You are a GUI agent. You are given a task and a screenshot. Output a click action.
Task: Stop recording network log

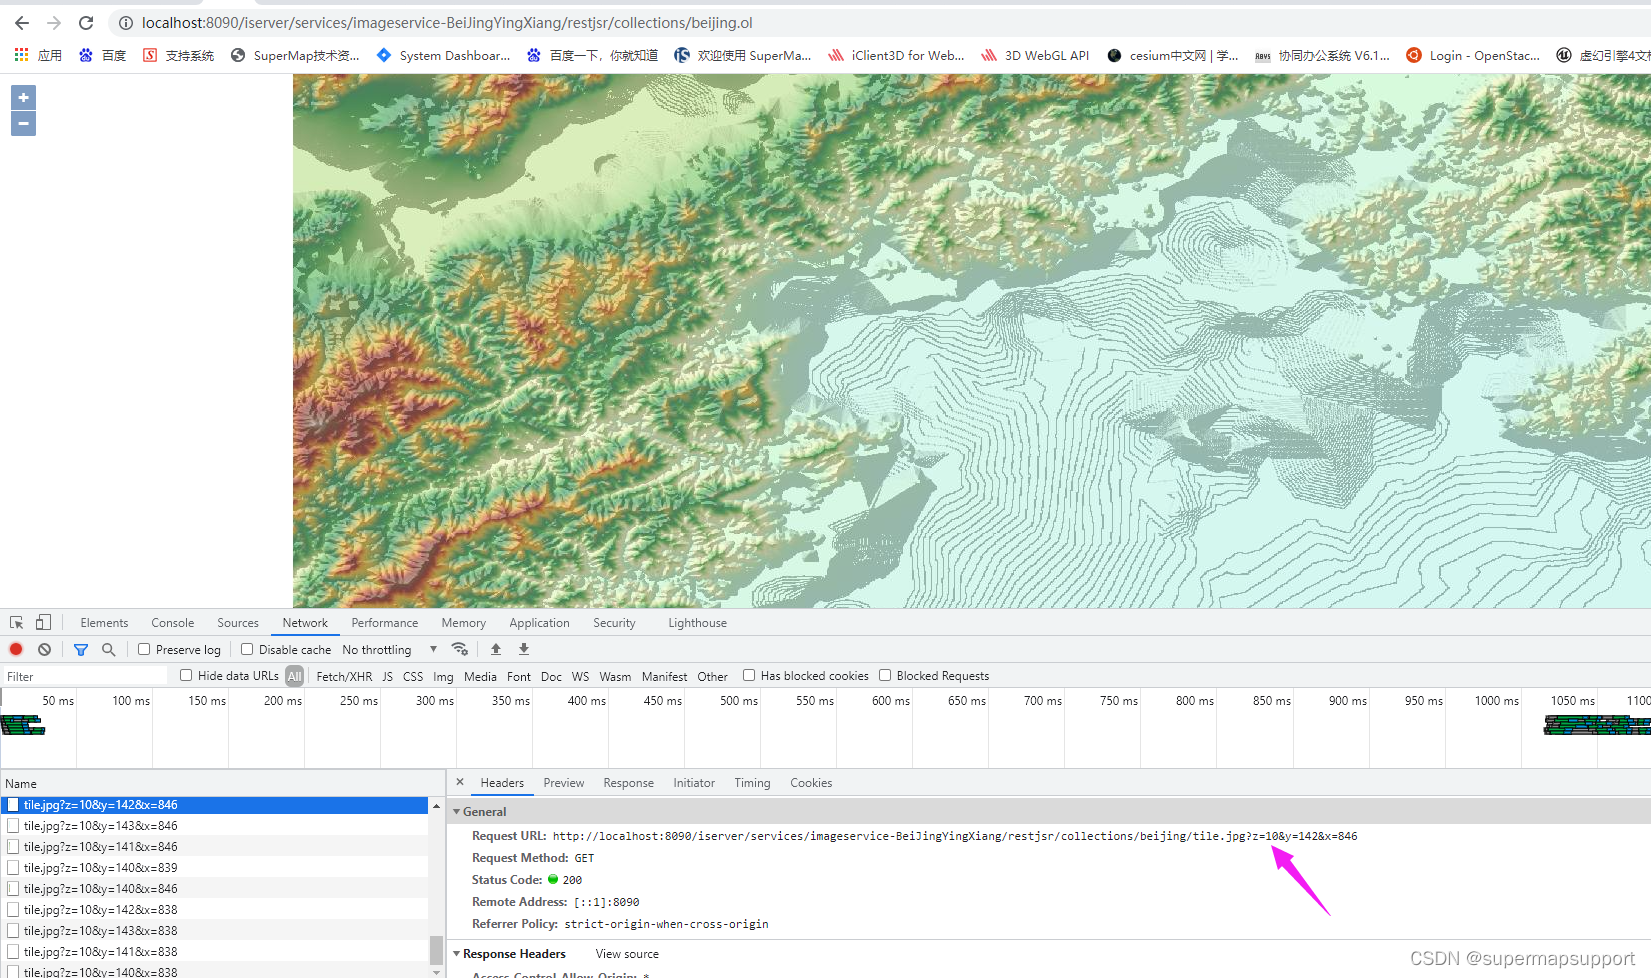tap(15, 649)
